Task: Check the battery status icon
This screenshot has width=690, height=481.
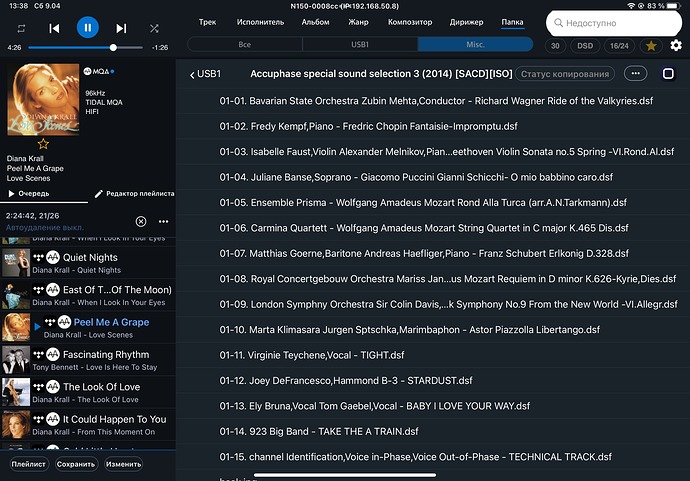Action: 673,6
